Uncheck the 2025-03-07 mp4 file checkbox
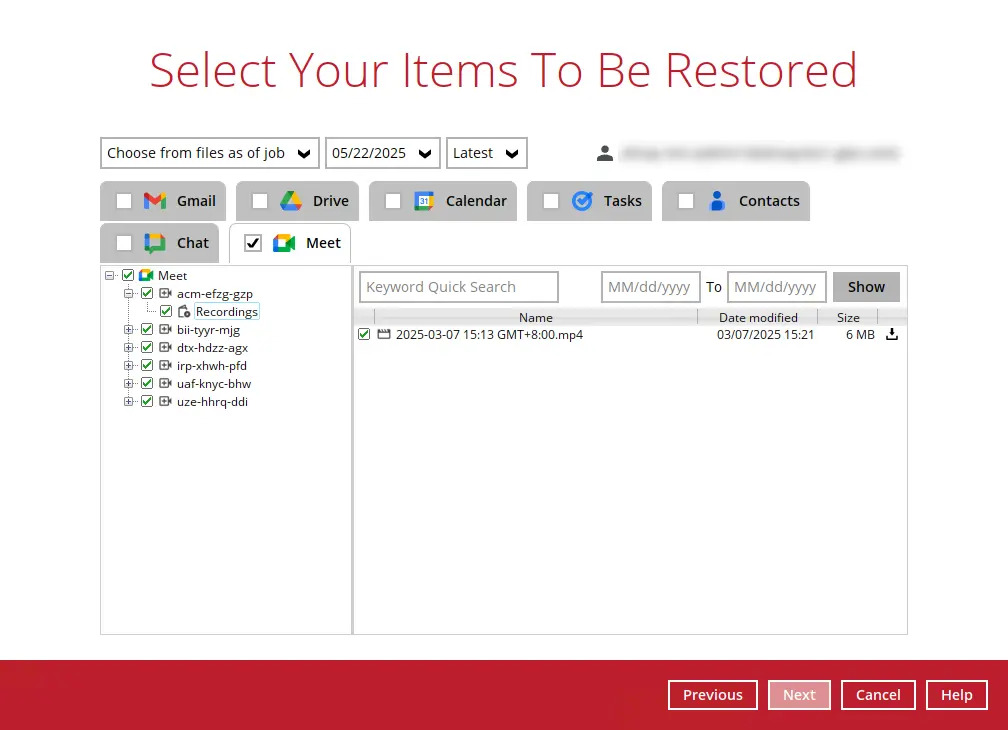1008x730 pixels. point(364,335)
